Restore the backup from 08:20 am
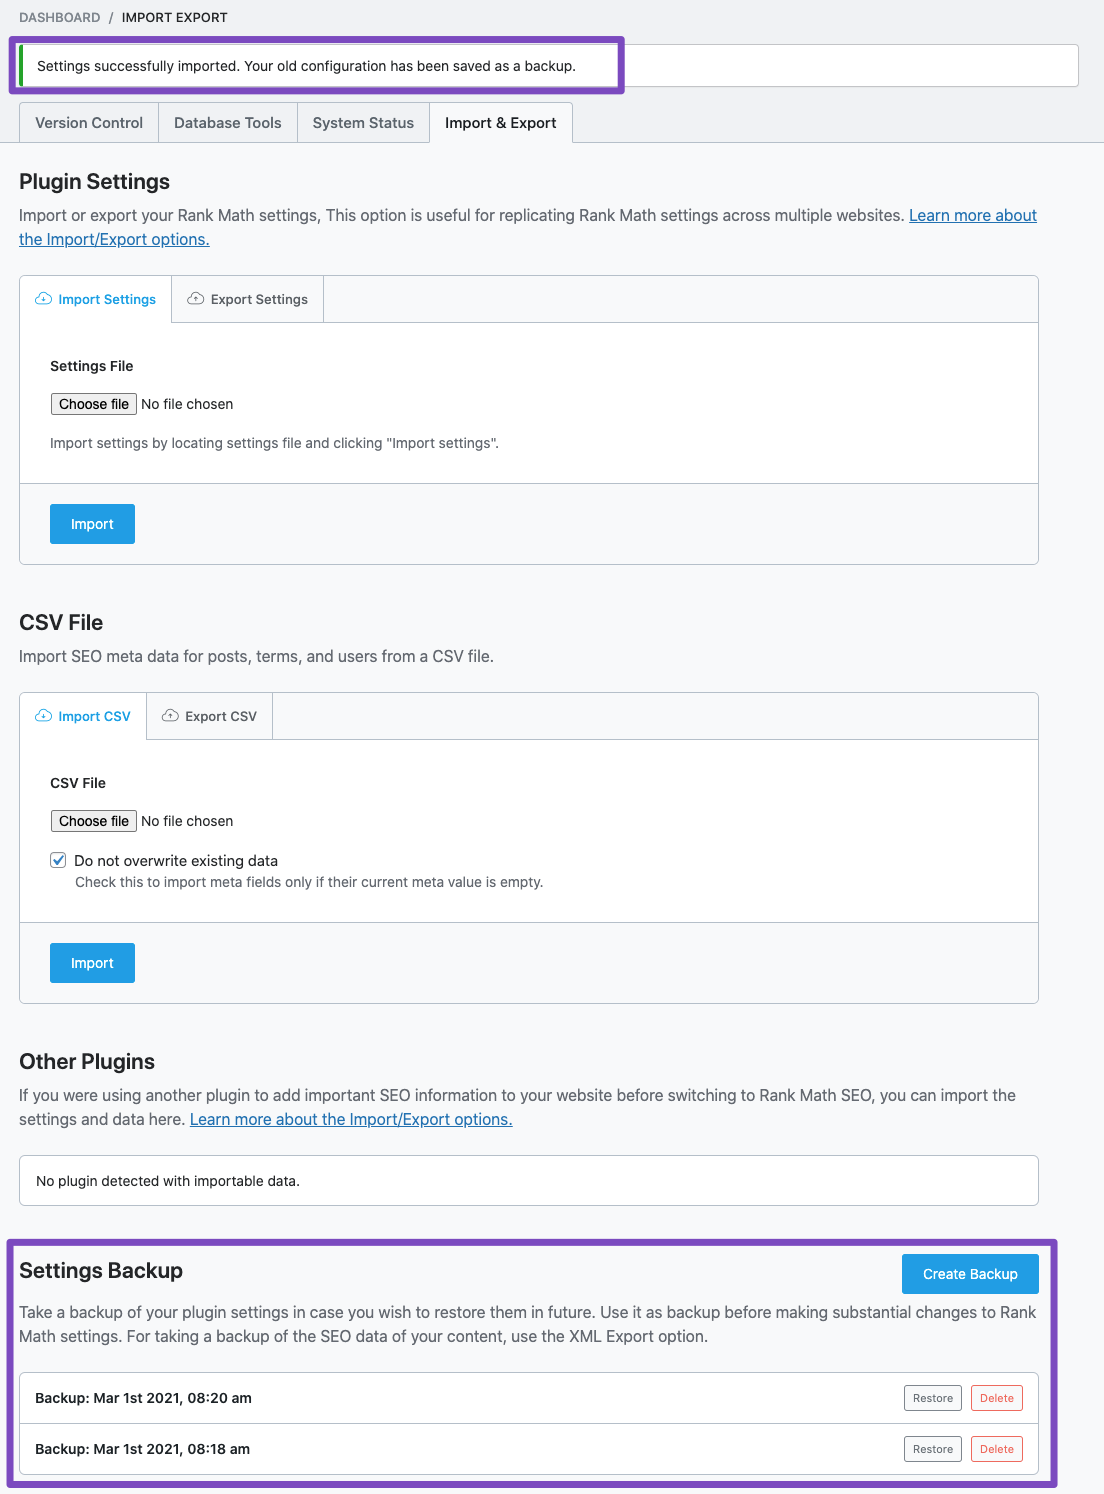Screen dimensions: 1104x1494 click(932, 1397)
